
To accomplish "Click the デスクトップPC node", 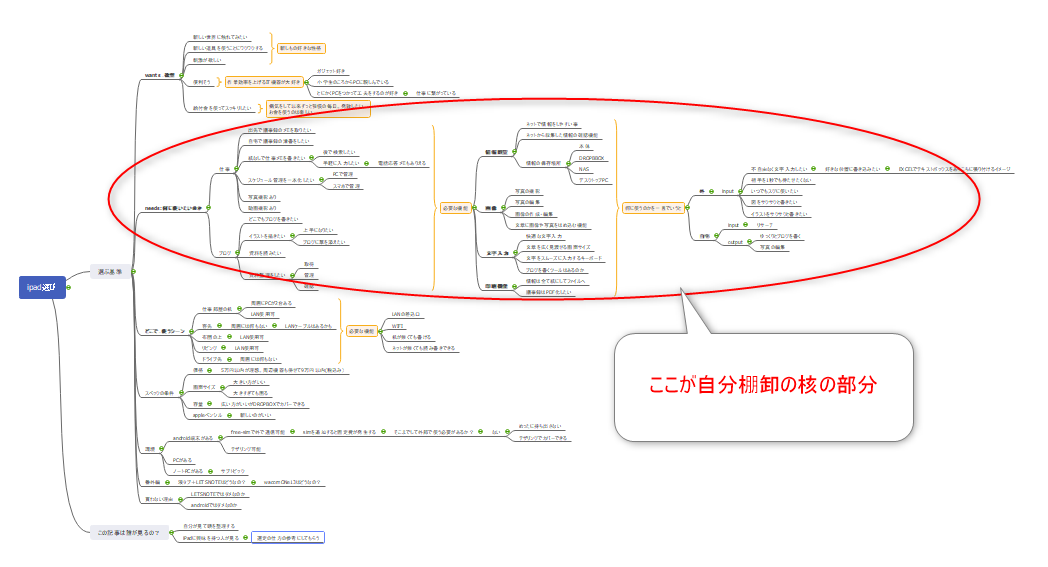I will coord(595,180).
